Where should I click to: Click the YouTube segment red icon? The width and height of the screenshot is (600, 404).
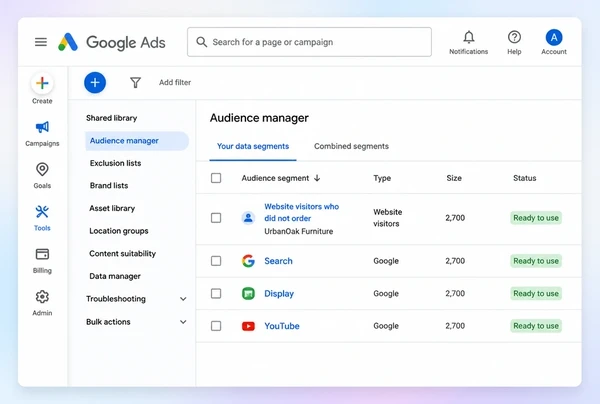248,326
